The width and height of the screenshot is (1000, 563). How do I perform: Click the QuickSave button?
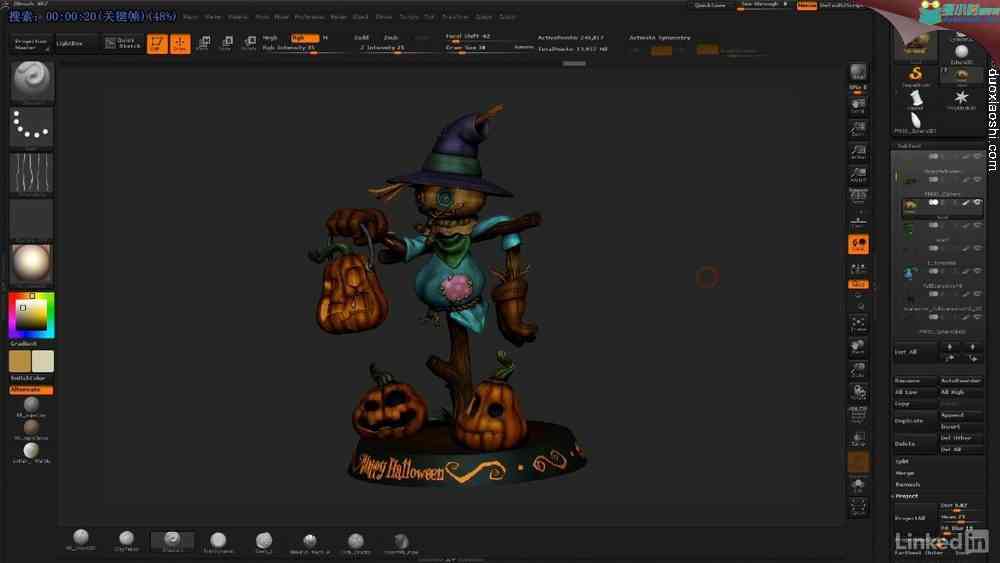coord(710,5)
